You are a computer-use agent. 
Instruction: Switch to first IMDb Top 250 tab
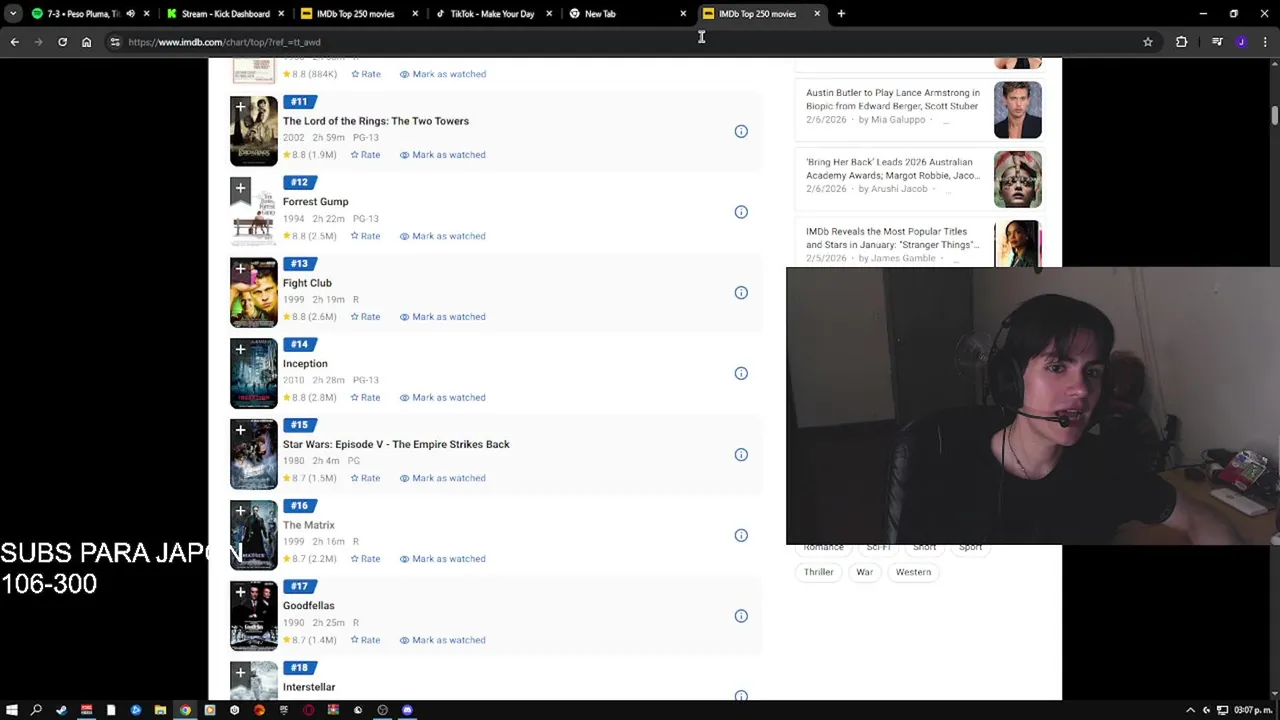(358, 14)
